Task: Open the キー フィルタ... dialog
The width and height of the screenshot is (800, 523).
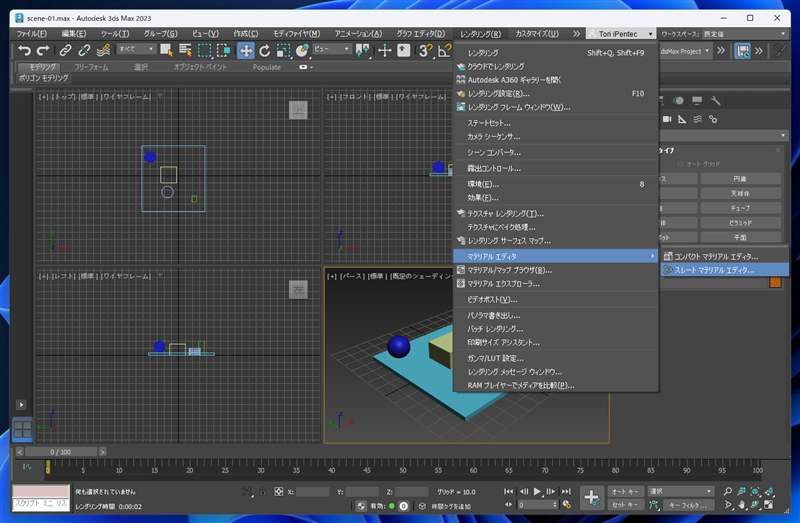Action: 687,505
